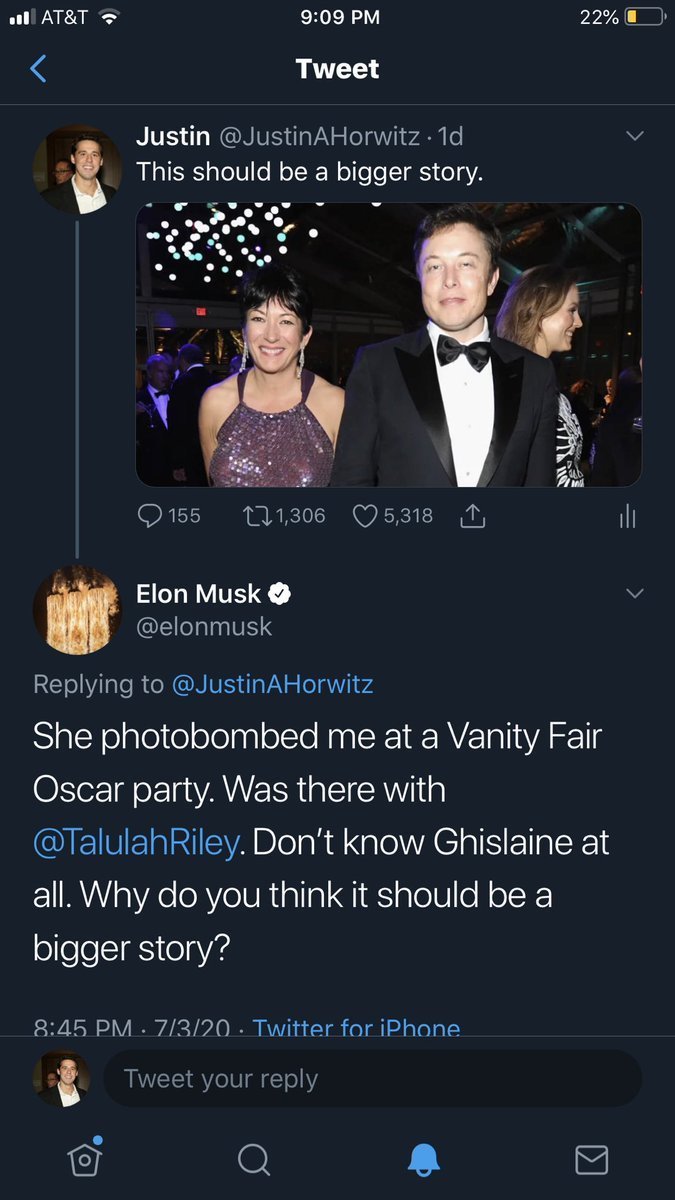
Task: Tap the Twitter for iPhone link
Action: point(356,1026)
